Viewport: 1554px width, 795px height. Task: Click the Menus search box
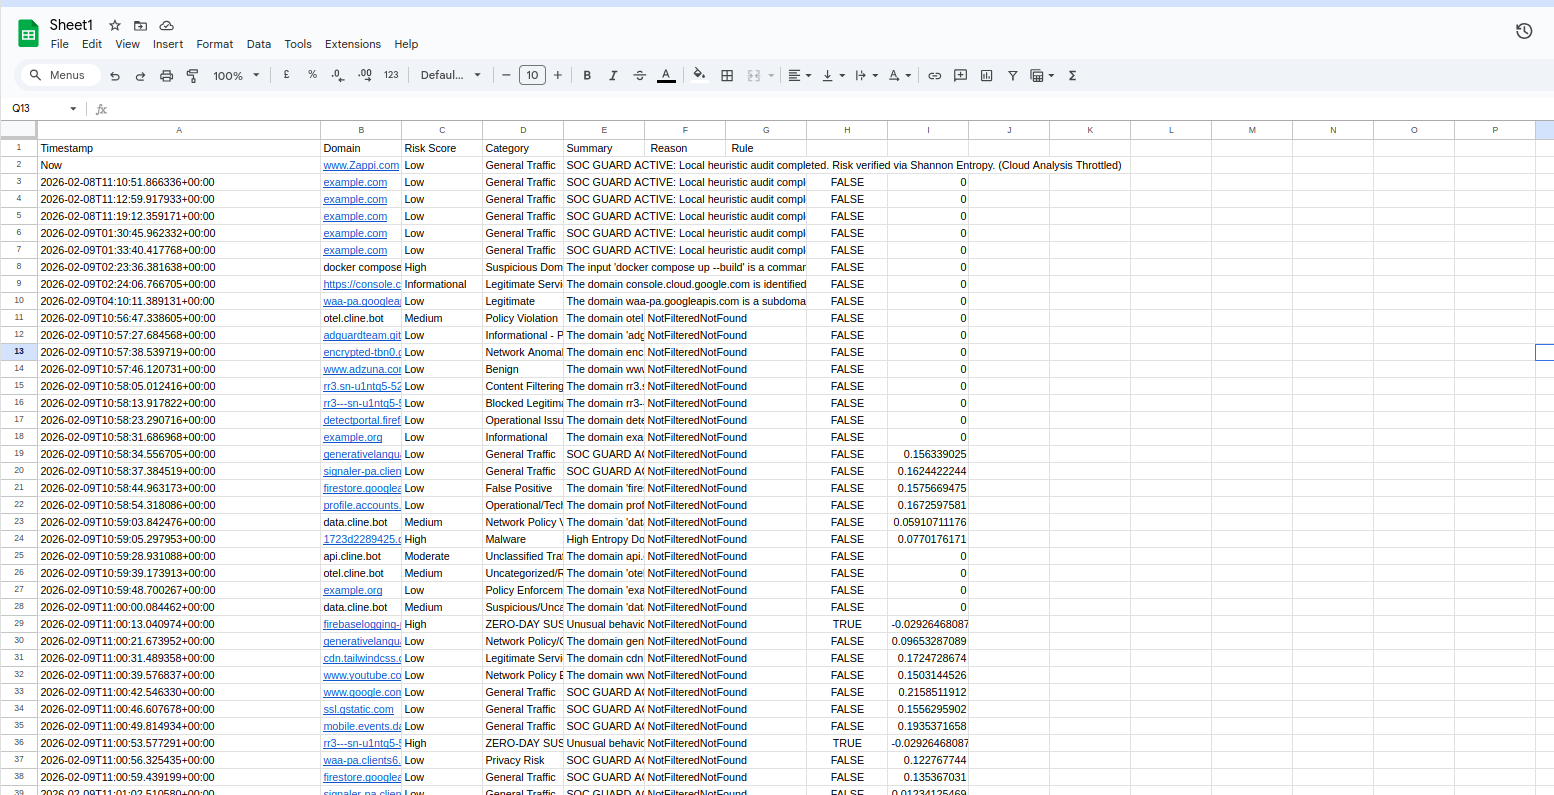(x=61, y=75)
